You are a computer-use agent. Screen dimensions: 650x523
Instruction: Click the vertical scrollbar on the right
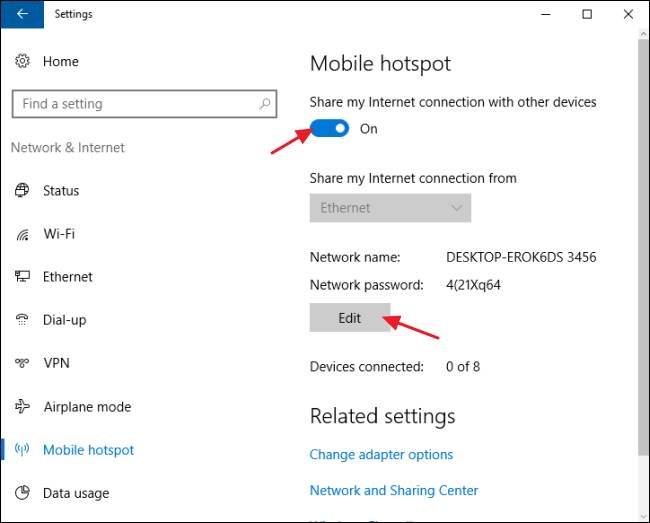[643, 249]
